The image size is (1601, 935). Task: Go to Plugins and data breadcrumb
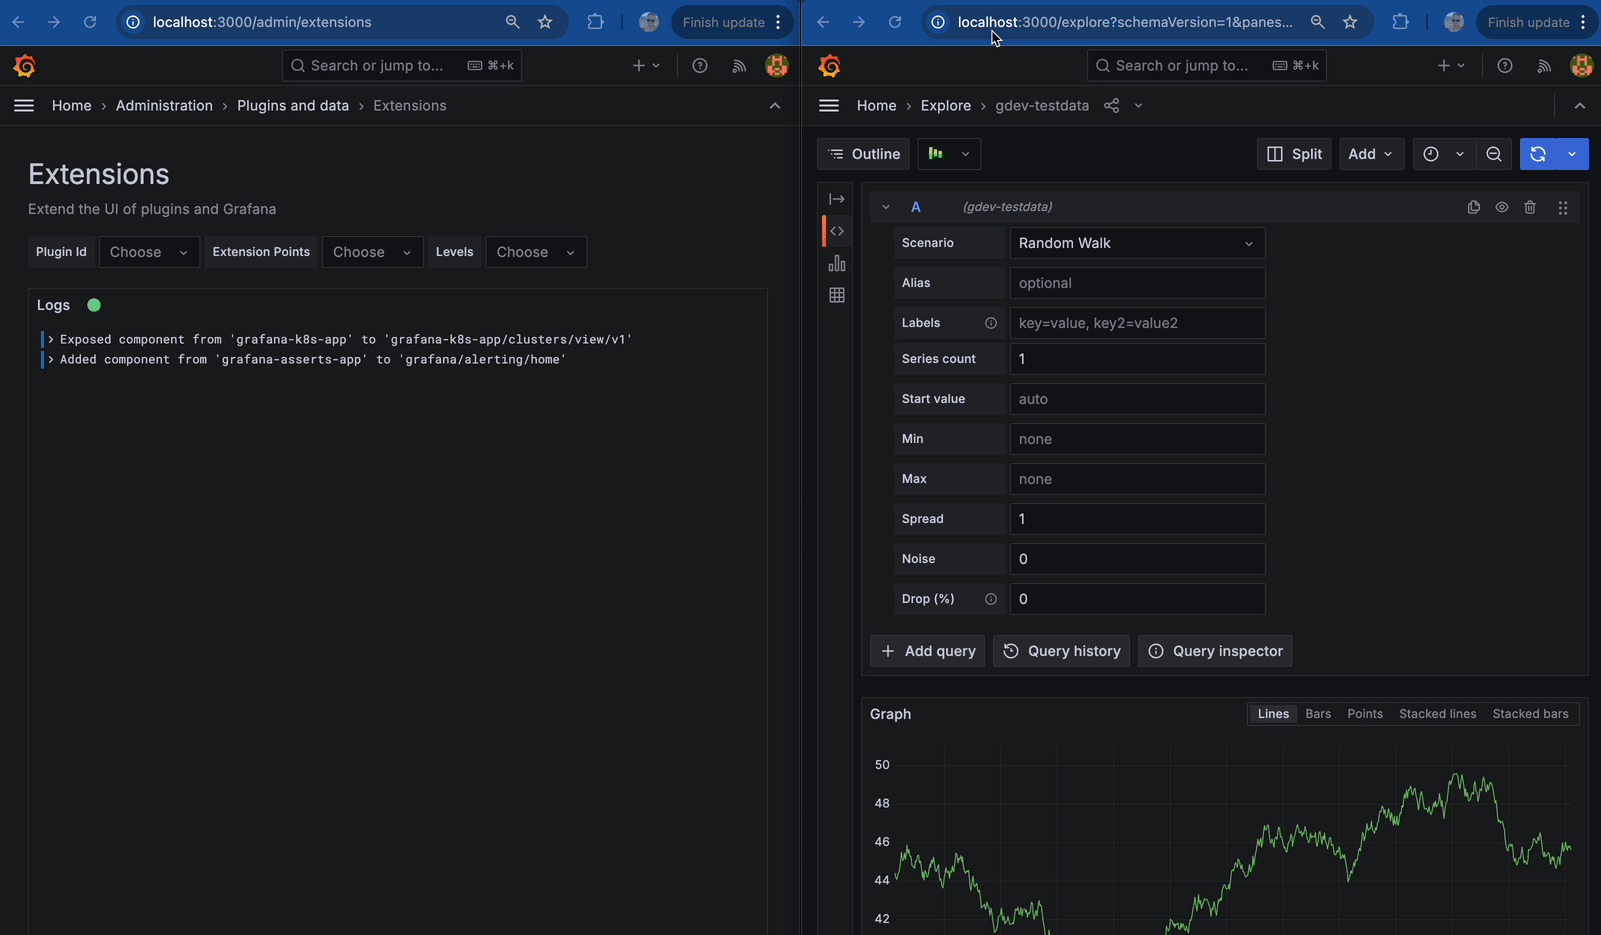[292, 106]
